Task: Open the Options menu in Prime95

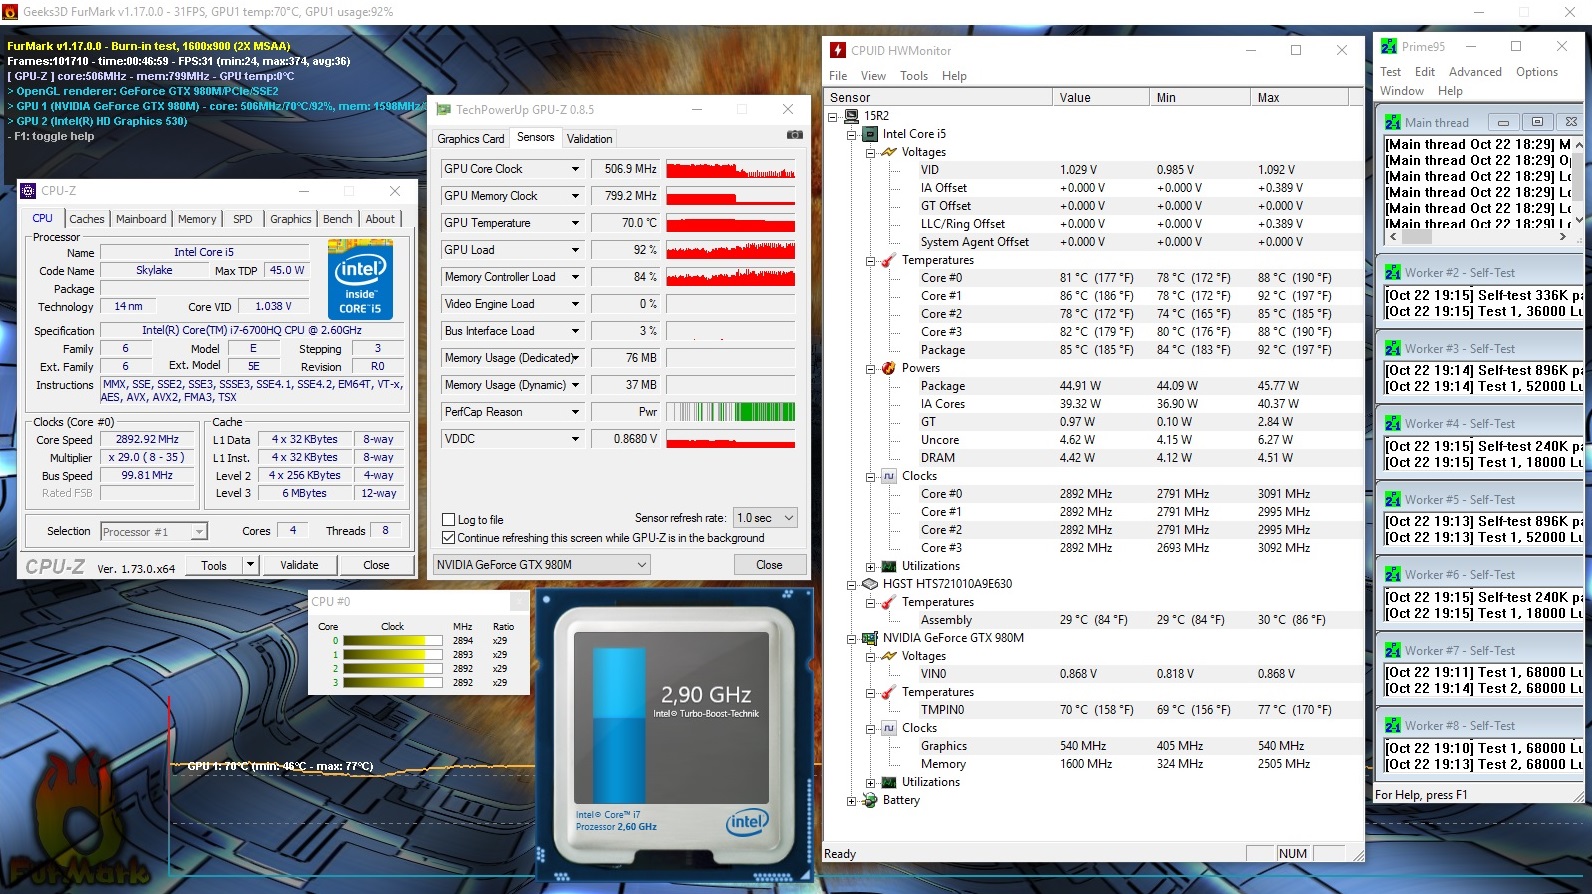Action: pos(1536,72)
